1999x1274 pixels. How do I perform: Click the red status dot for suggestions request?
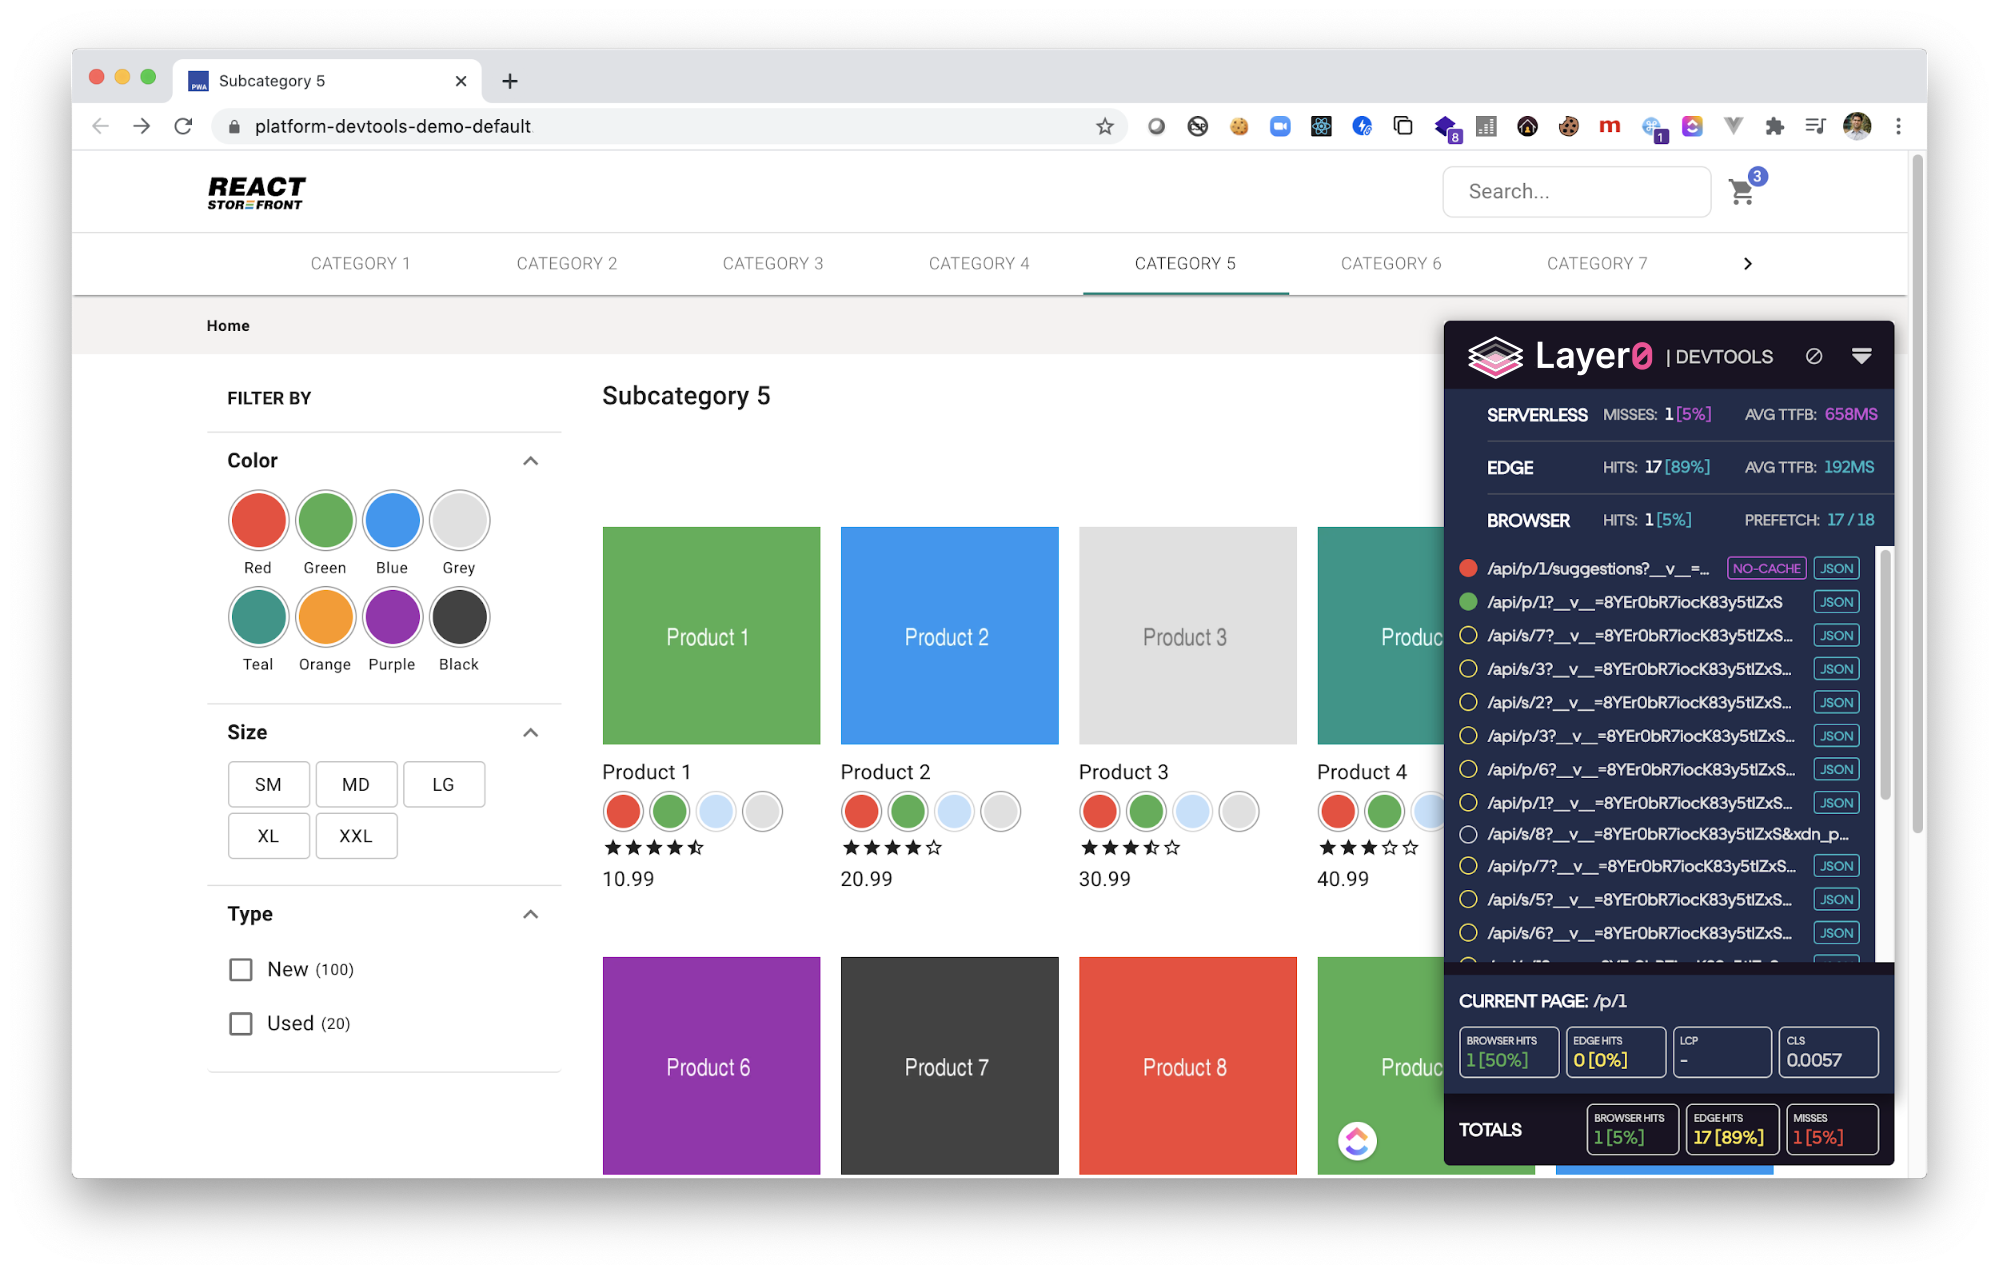point(1468,568)
